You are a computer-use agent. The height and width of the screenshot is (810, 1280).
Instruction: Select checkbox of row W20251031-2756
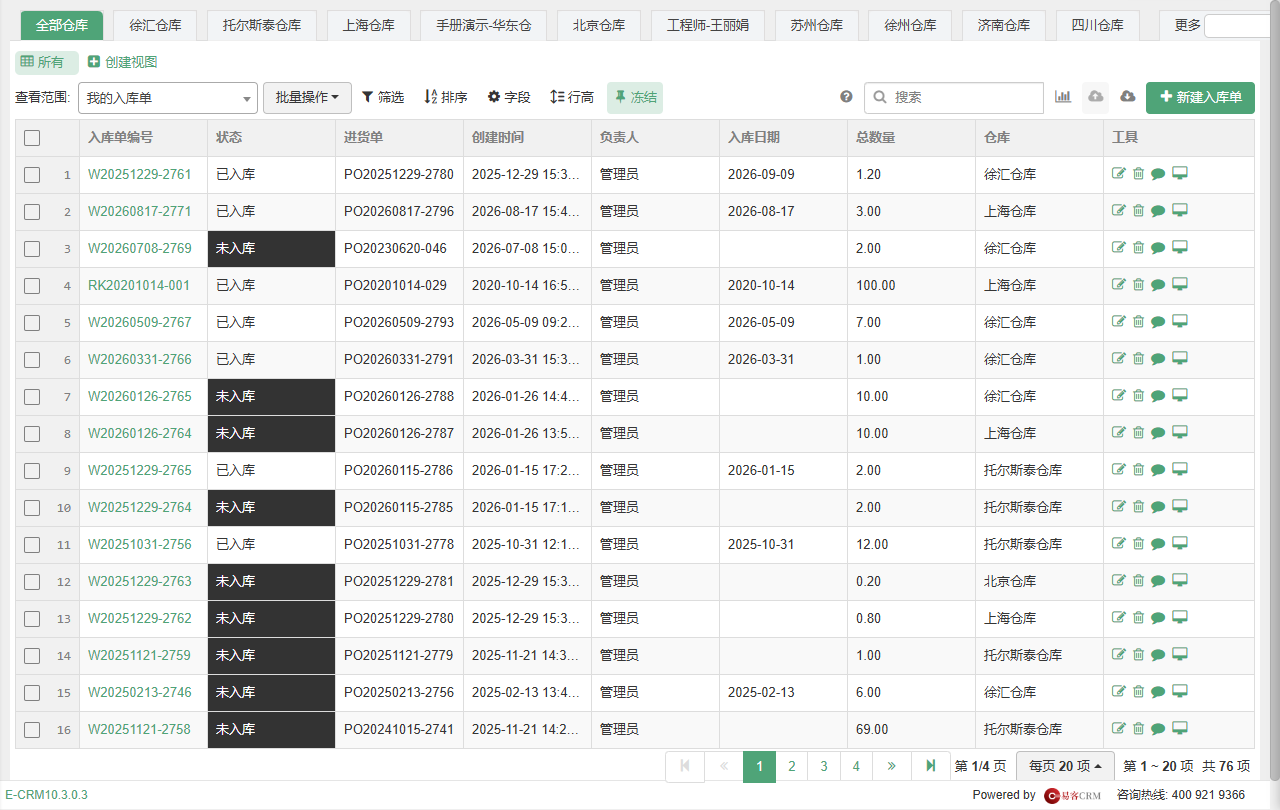tap(32, 545)
